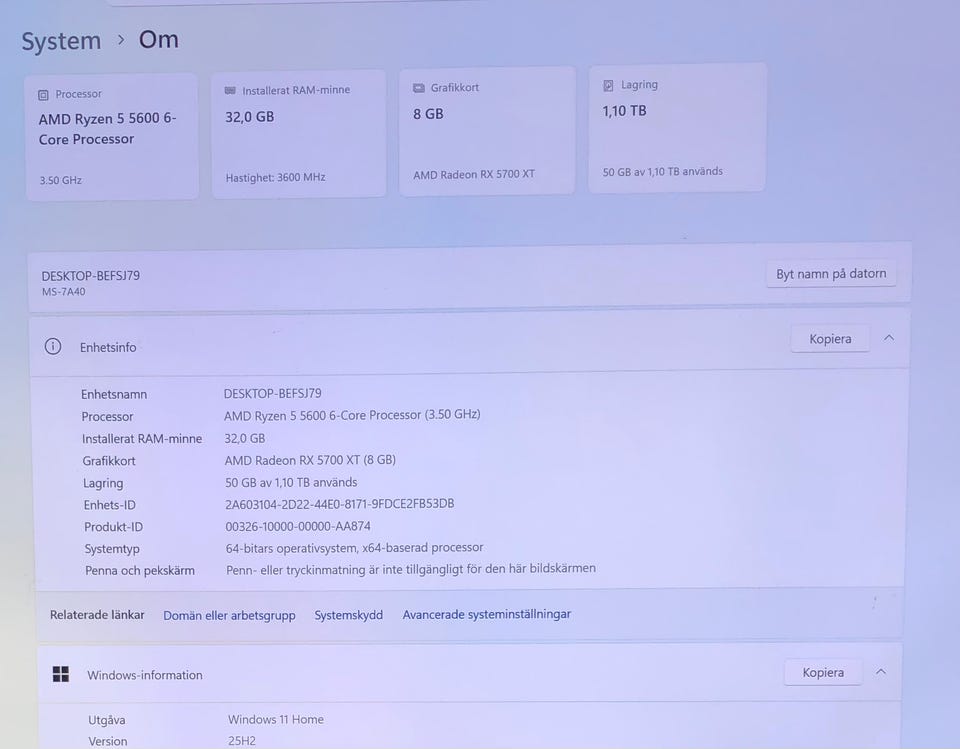Select the Utgåva value Windows 11 Home
960x749 pixels.
tap(276, 720)
